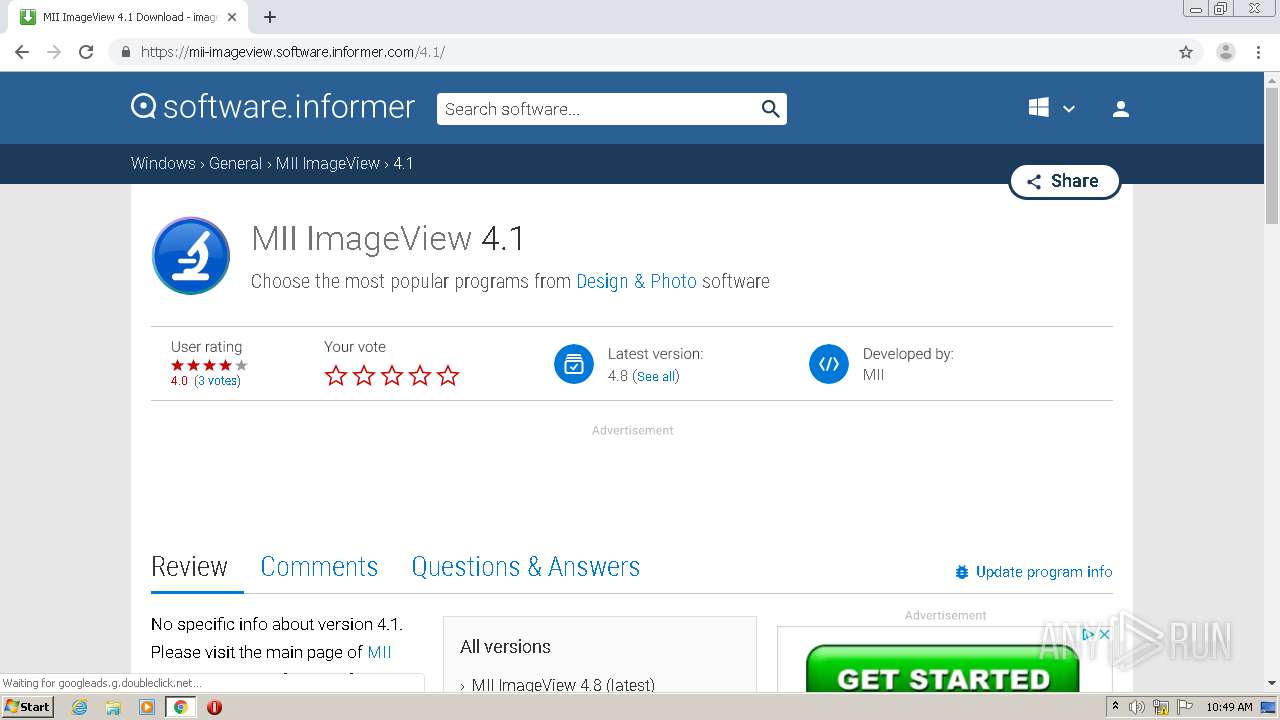Open the Windows breadcrumb link
The image size is (1280, 720).
(163, 163)
